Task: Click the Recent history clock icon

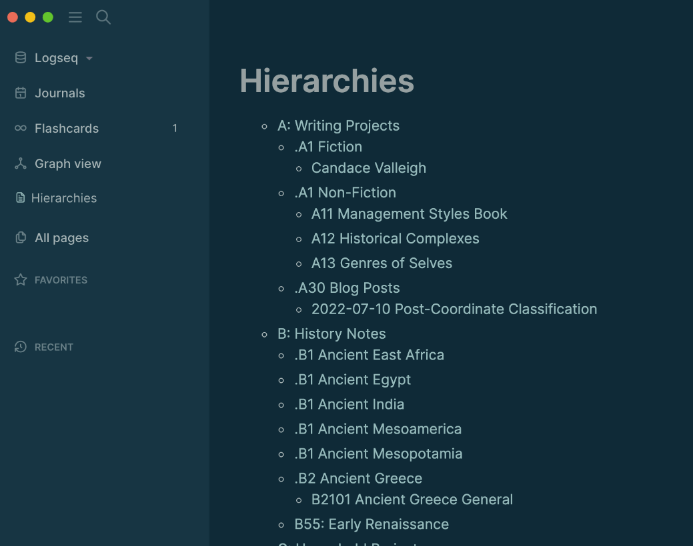Action: tap(20, 347)
